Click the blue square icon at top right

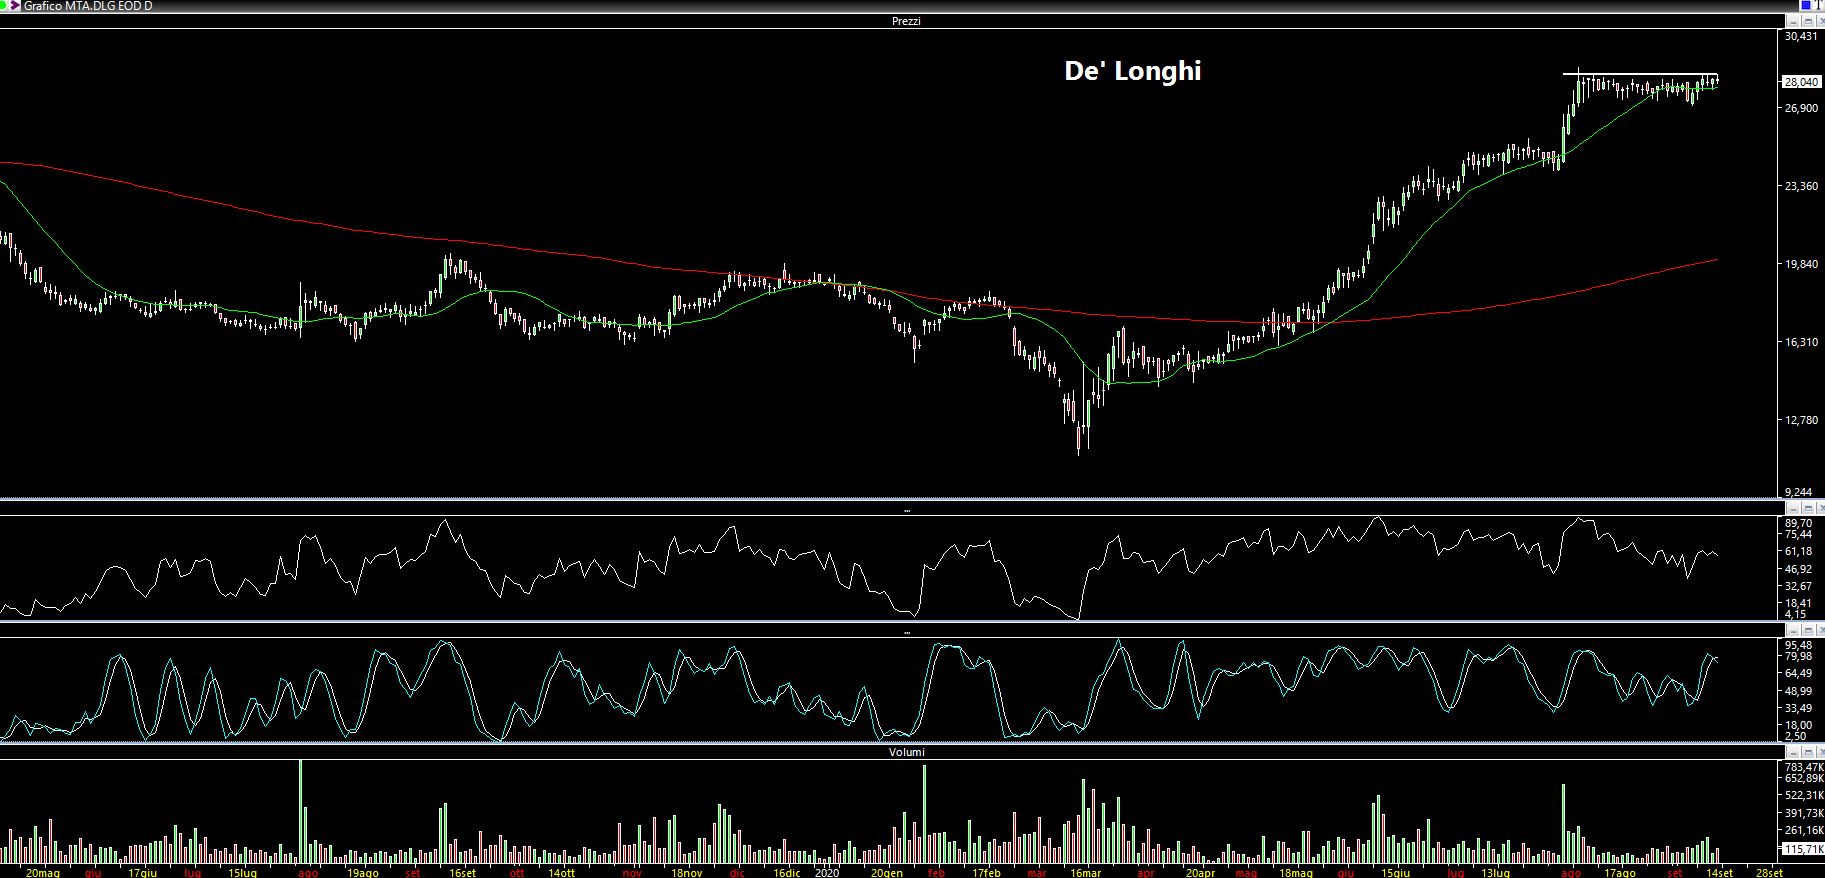tap(1806, 5)
